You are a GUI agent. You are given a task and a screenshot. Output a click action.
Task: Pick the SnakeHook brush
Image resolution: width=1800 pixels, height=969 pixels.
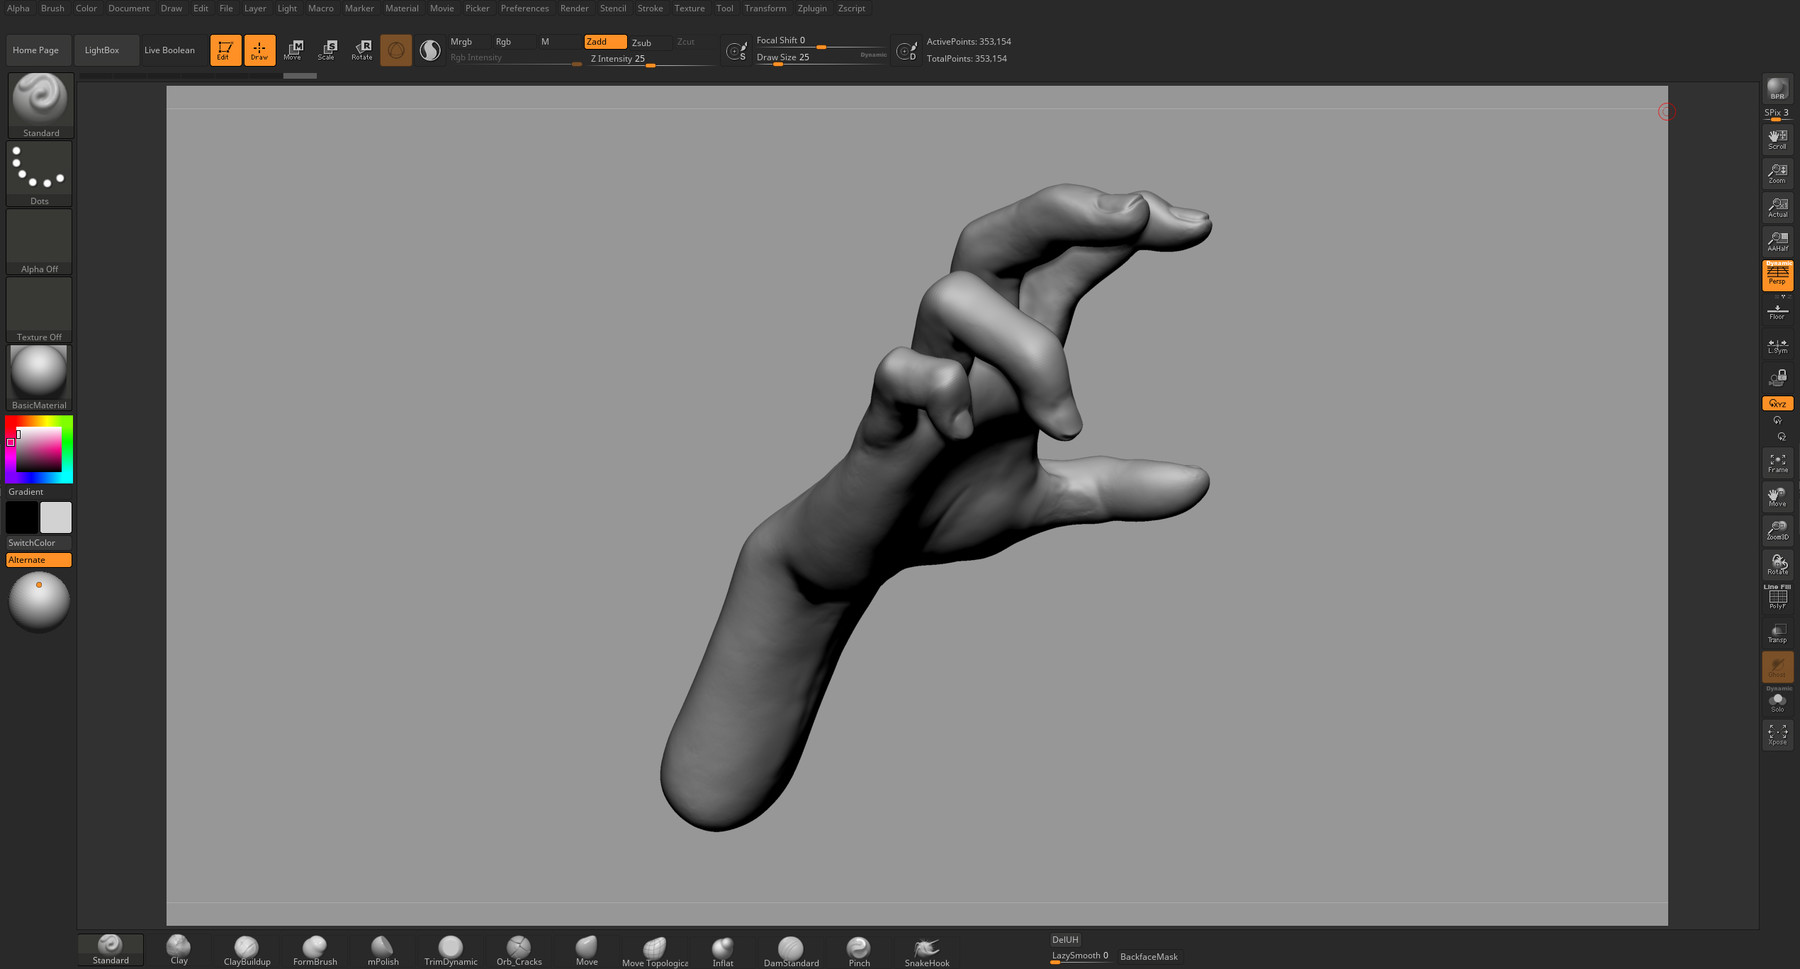926,950
